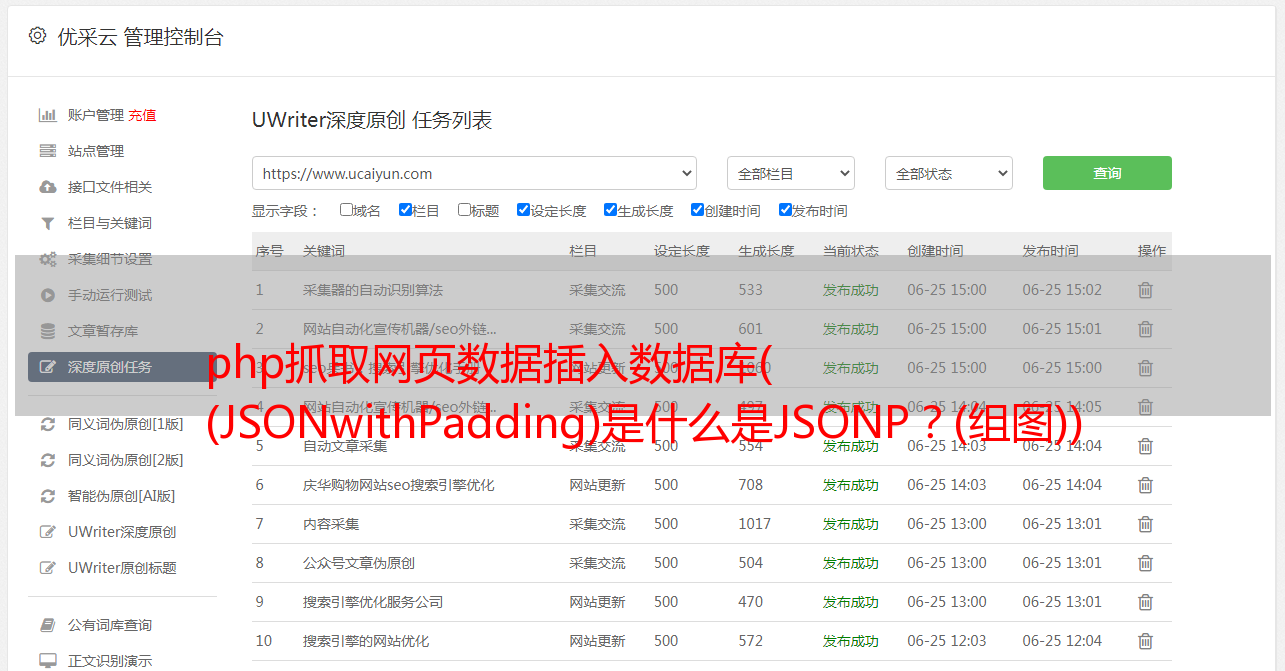Open 栏目与关键词 in the sidebar
1285x671 pixels.
click(x=110, y=223)
